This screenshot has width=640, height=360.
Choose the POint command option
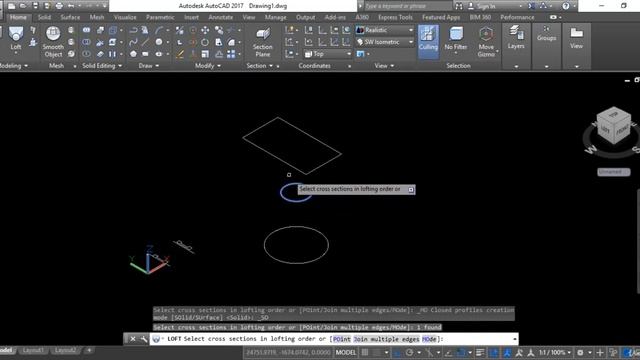click(342, 339)
